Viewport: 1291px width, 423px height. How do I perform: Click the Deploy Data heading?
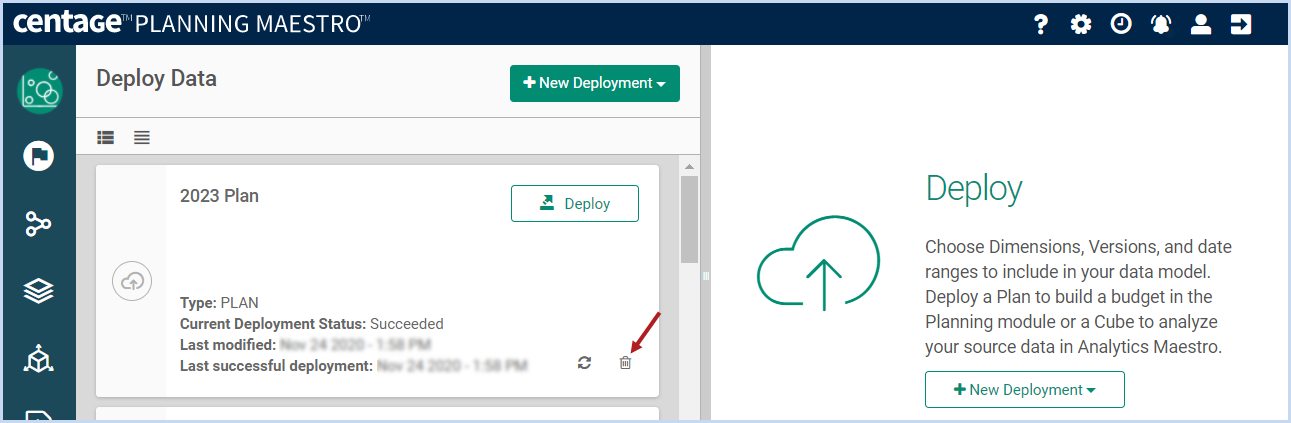click(156, 78)
